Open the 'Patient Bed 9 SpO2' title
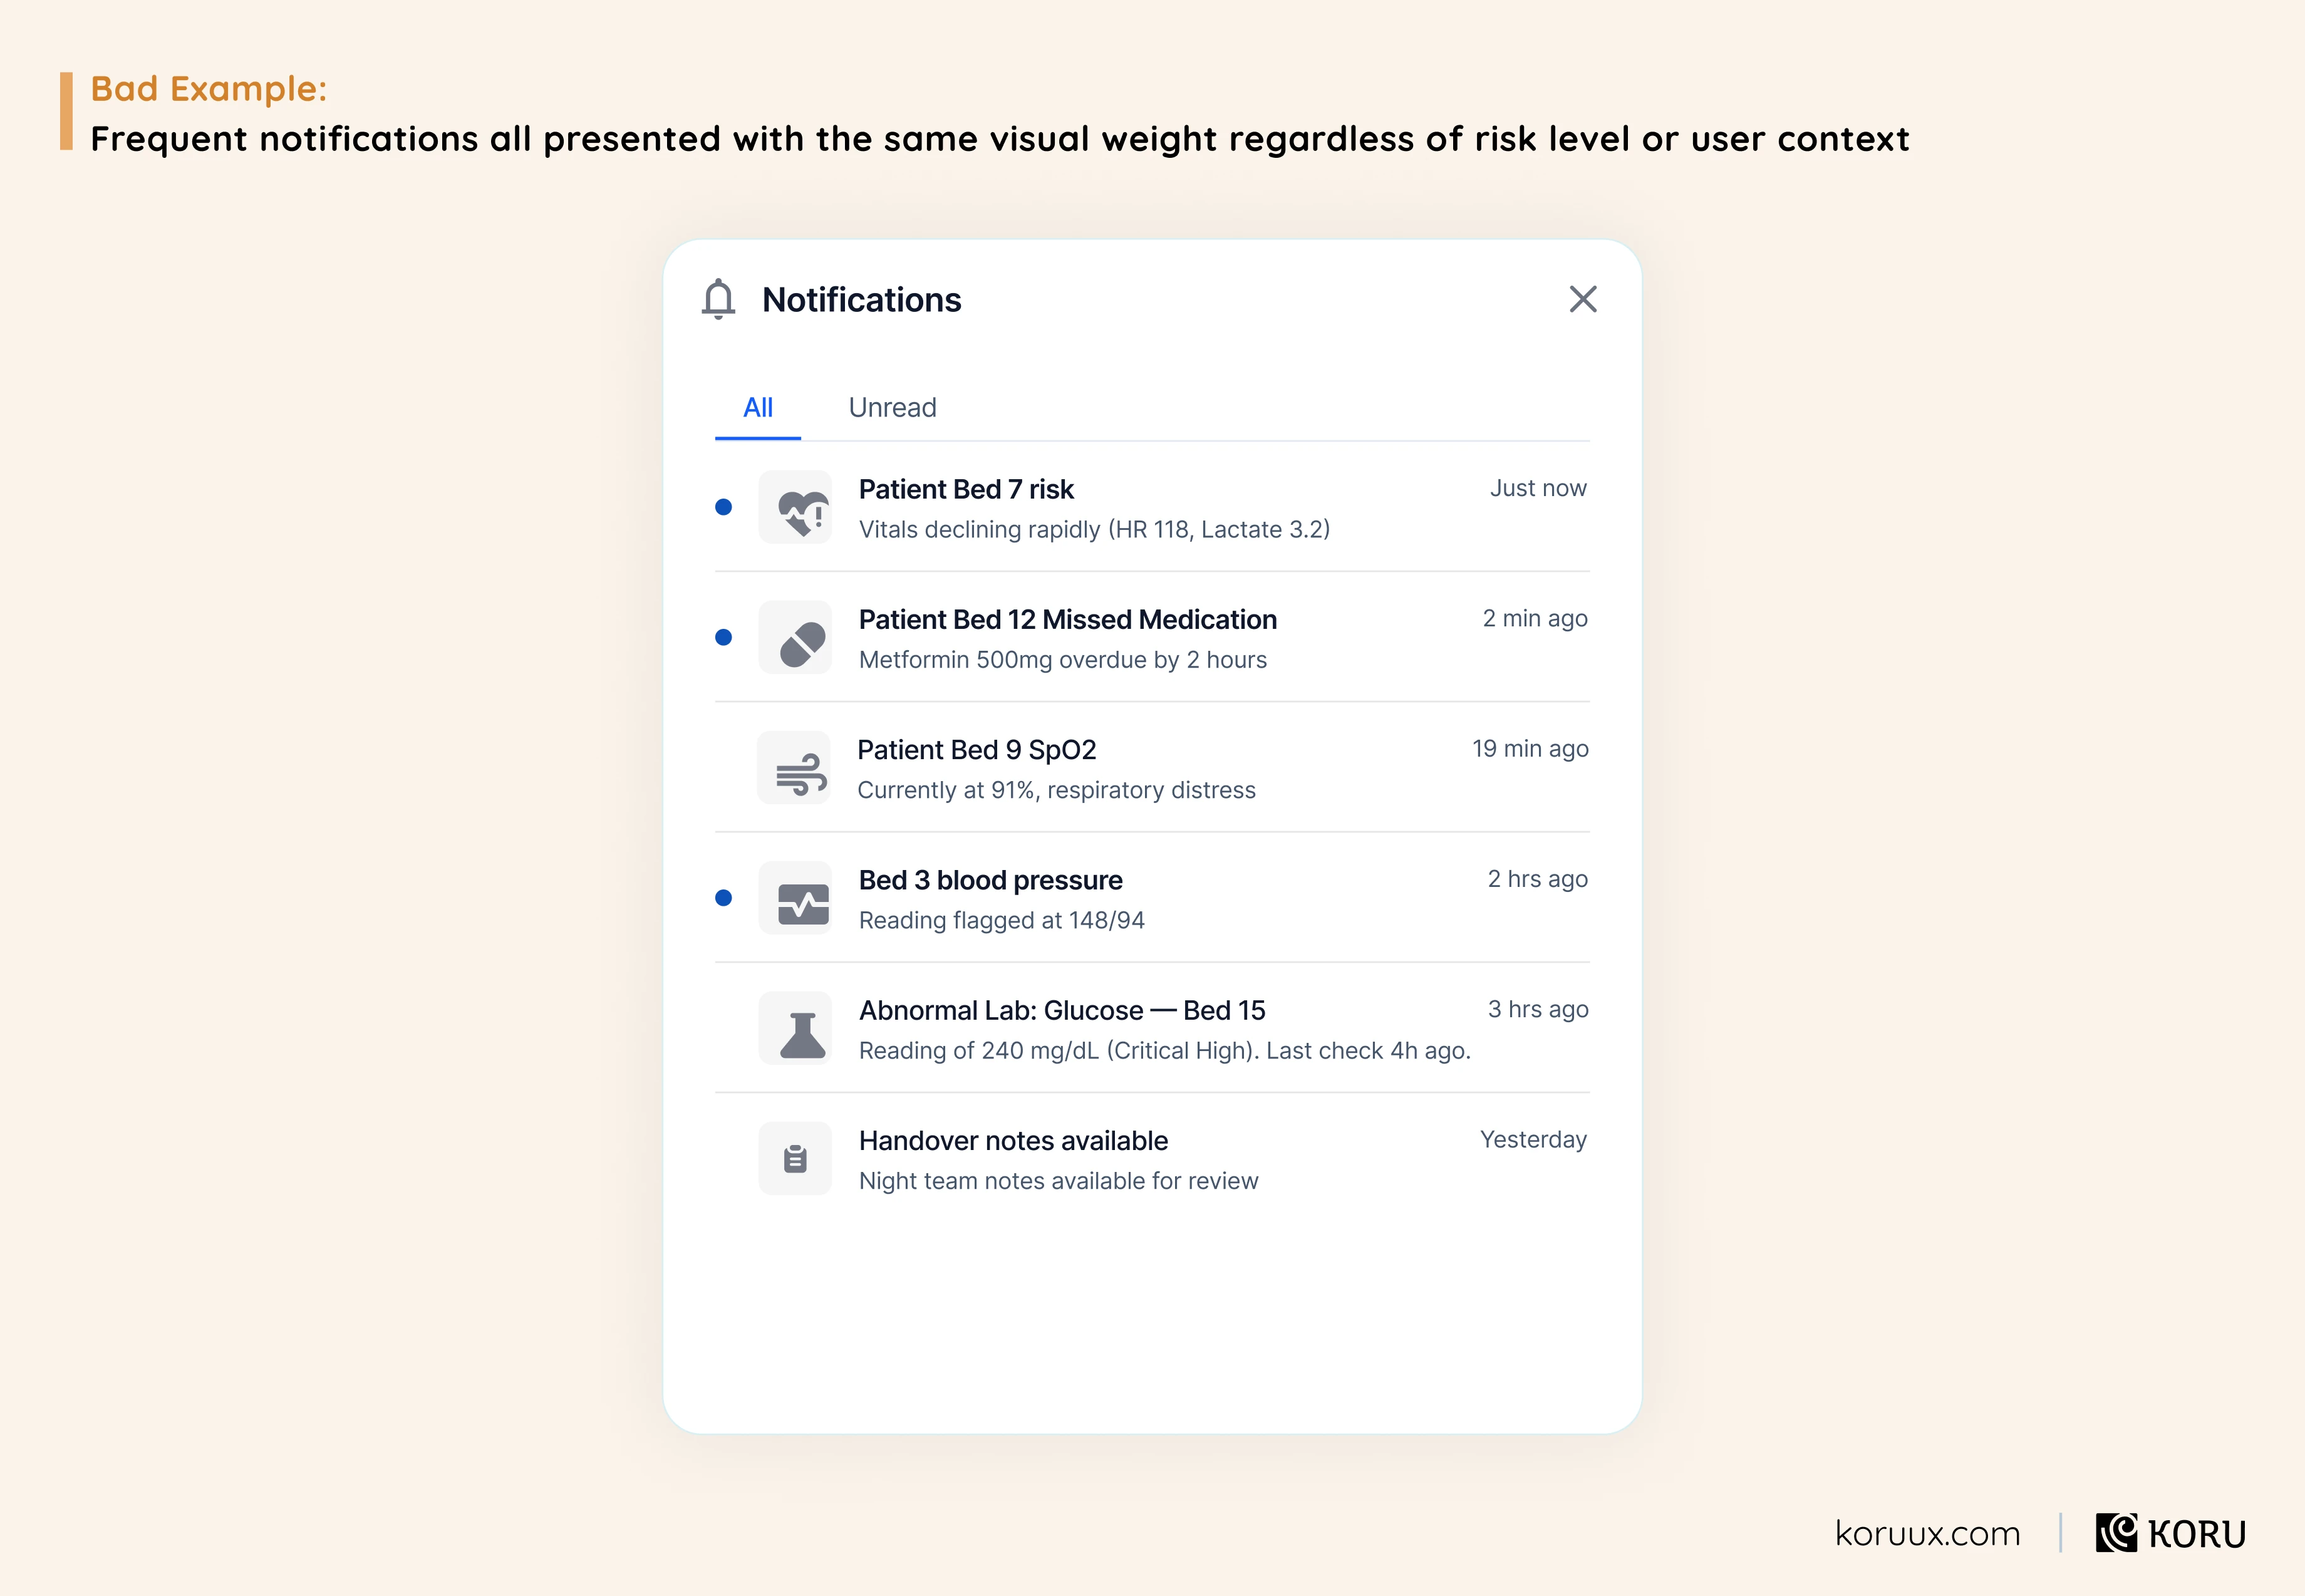2305x1596 pixels. click(977, 750)
